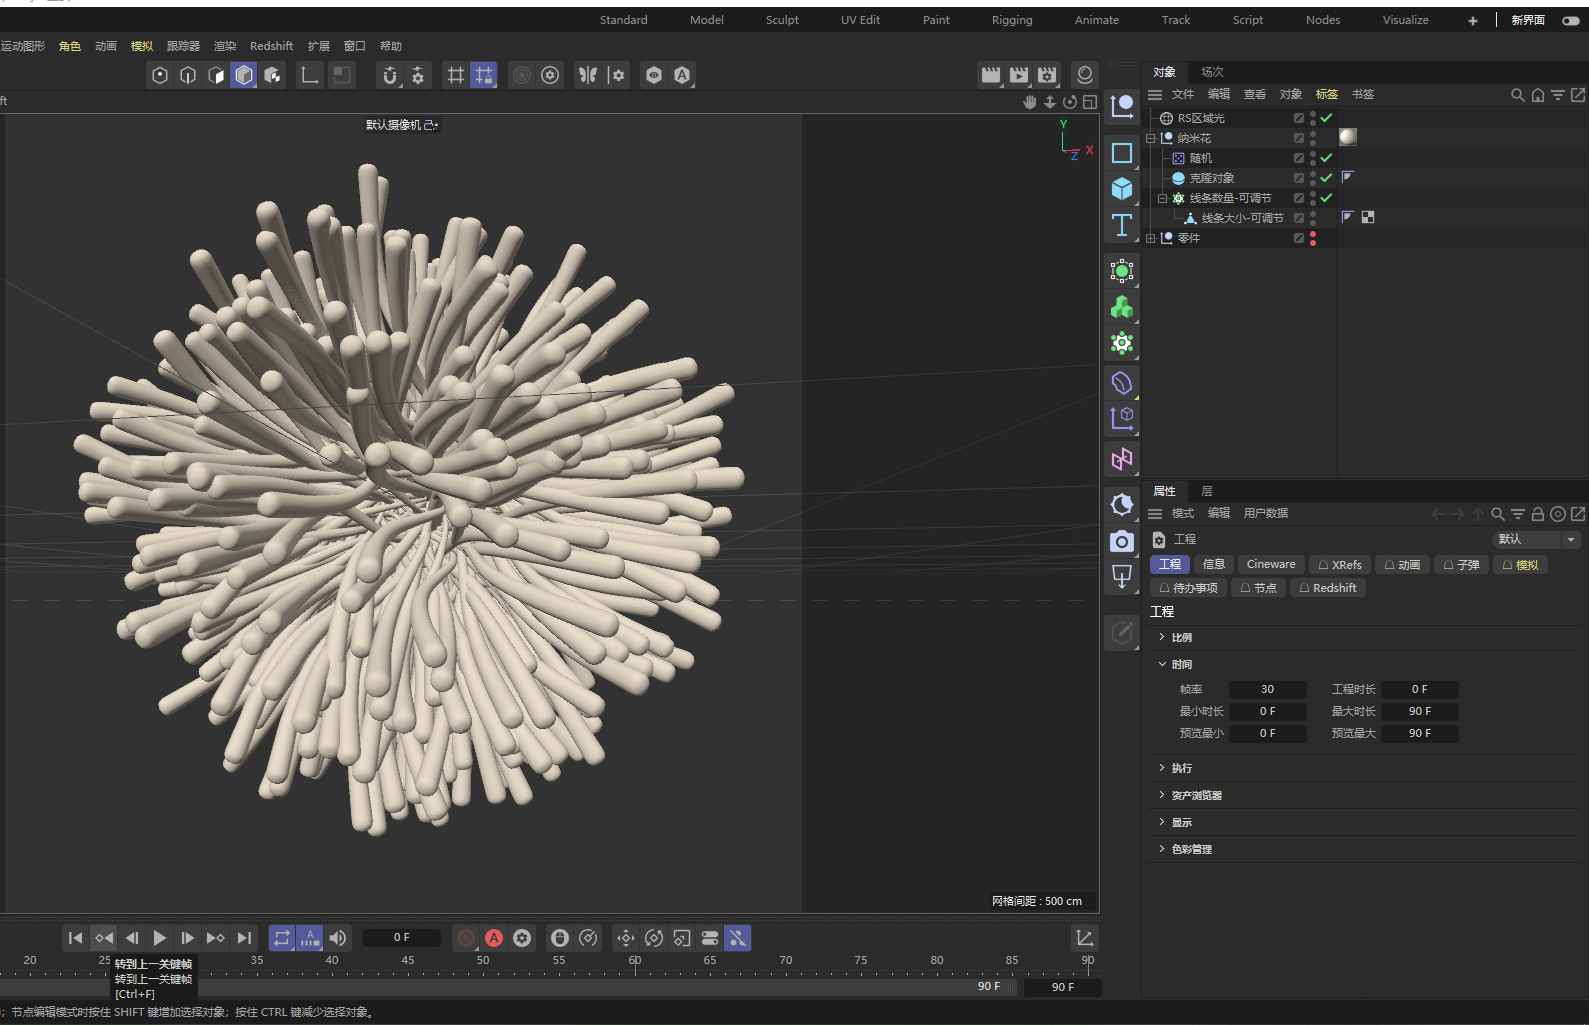
Task: Toggle the 新界面 switch
Action: coord(1570,20)
